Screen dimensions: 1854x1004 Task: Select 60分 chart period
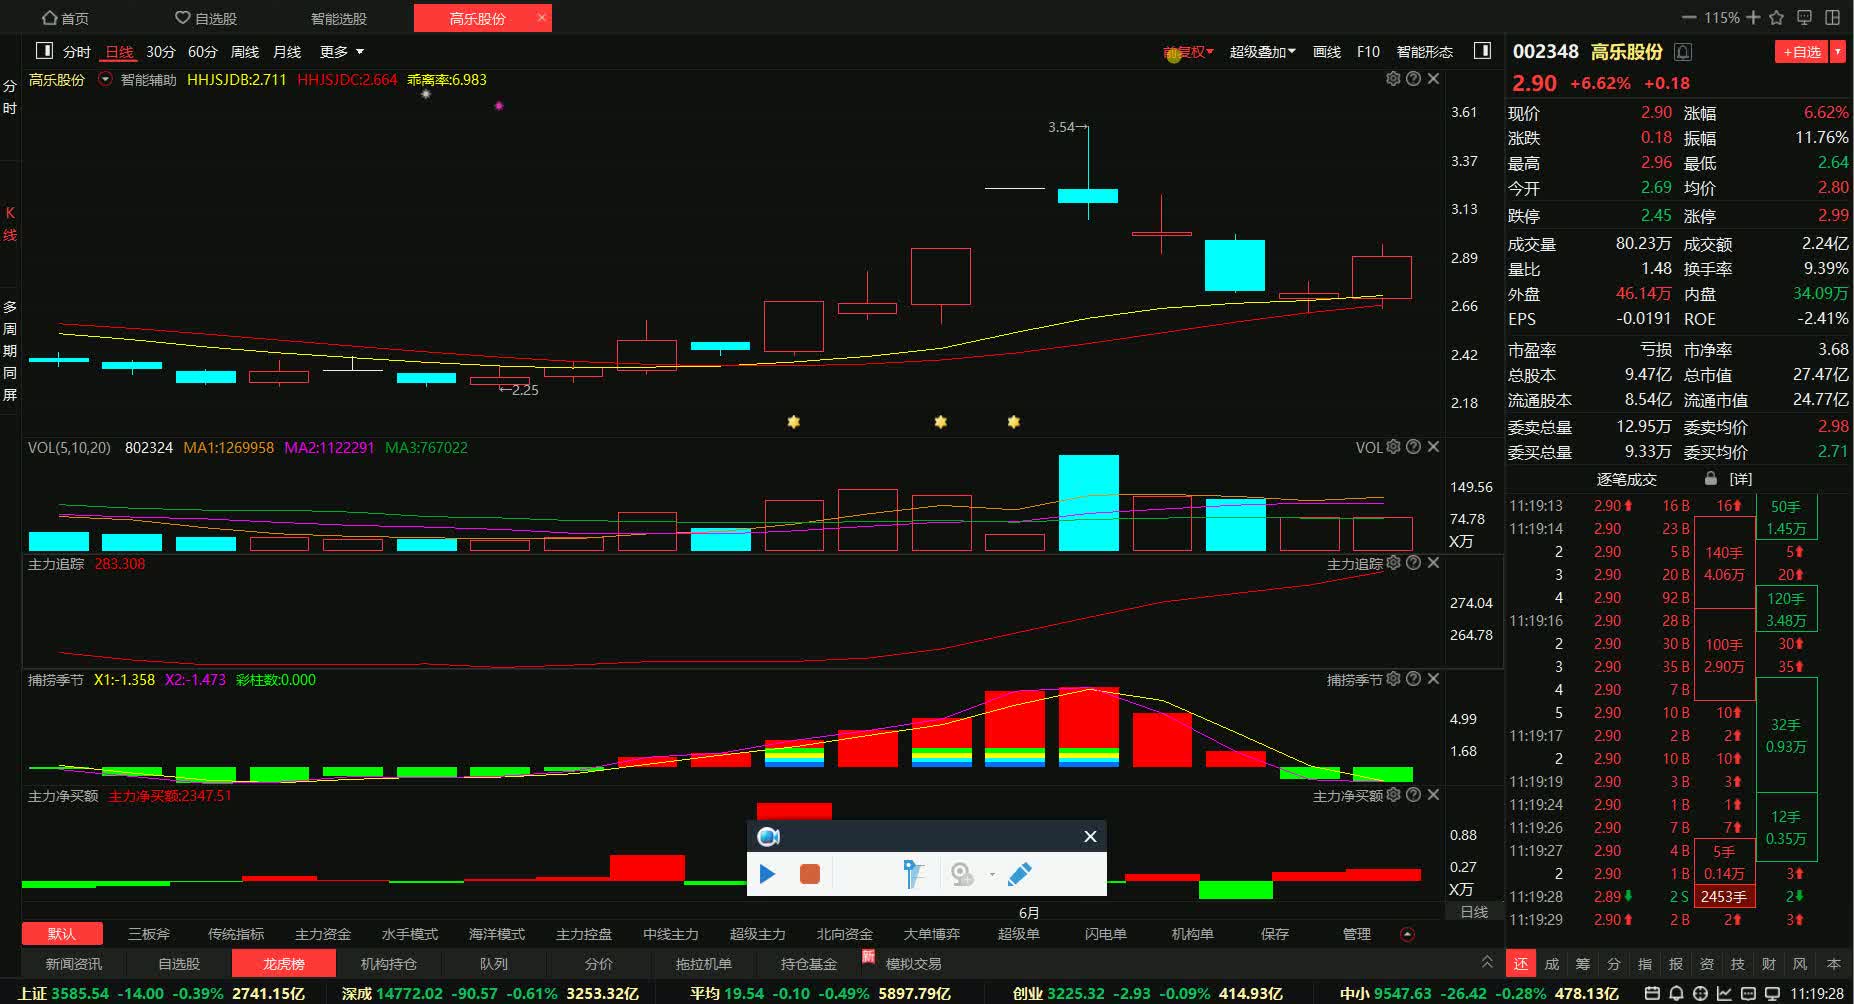pos(202,52)
